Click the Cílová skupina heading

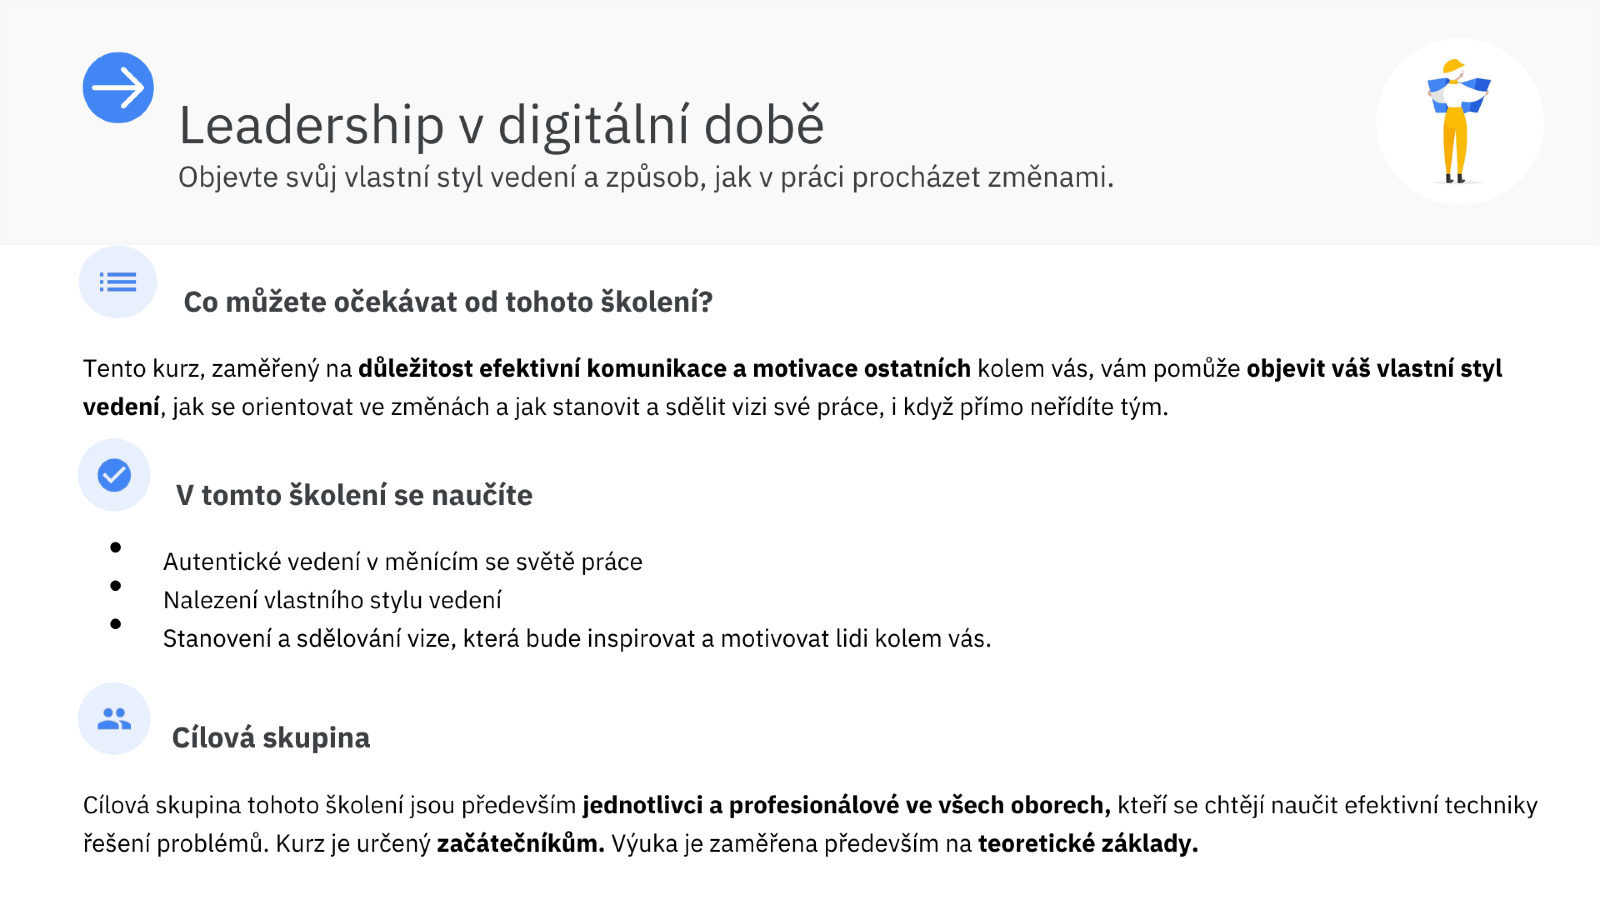271,738
